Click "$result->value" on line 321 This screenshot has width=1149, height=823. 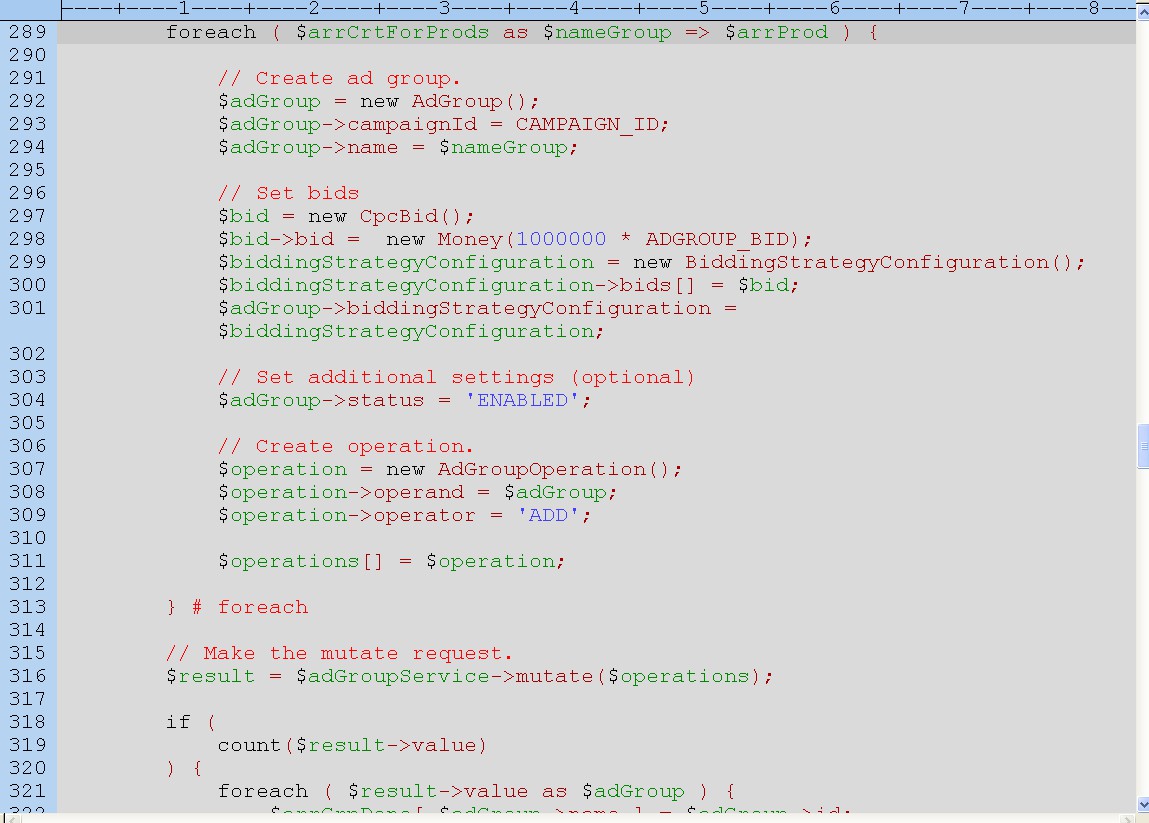[437, 791]
